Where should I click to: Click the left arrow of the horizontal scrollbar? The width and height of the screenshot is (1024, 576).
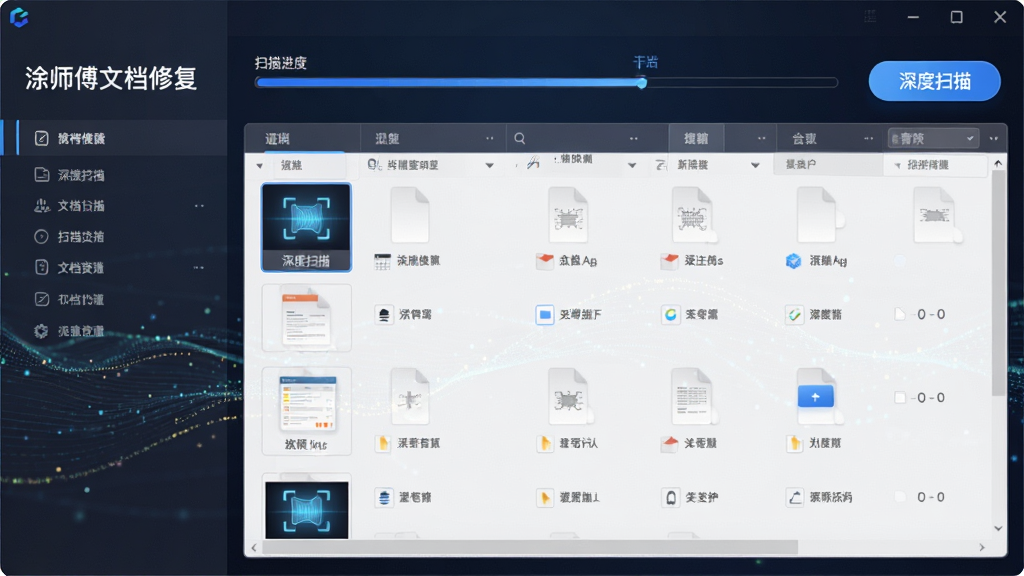tap(254, 547)
